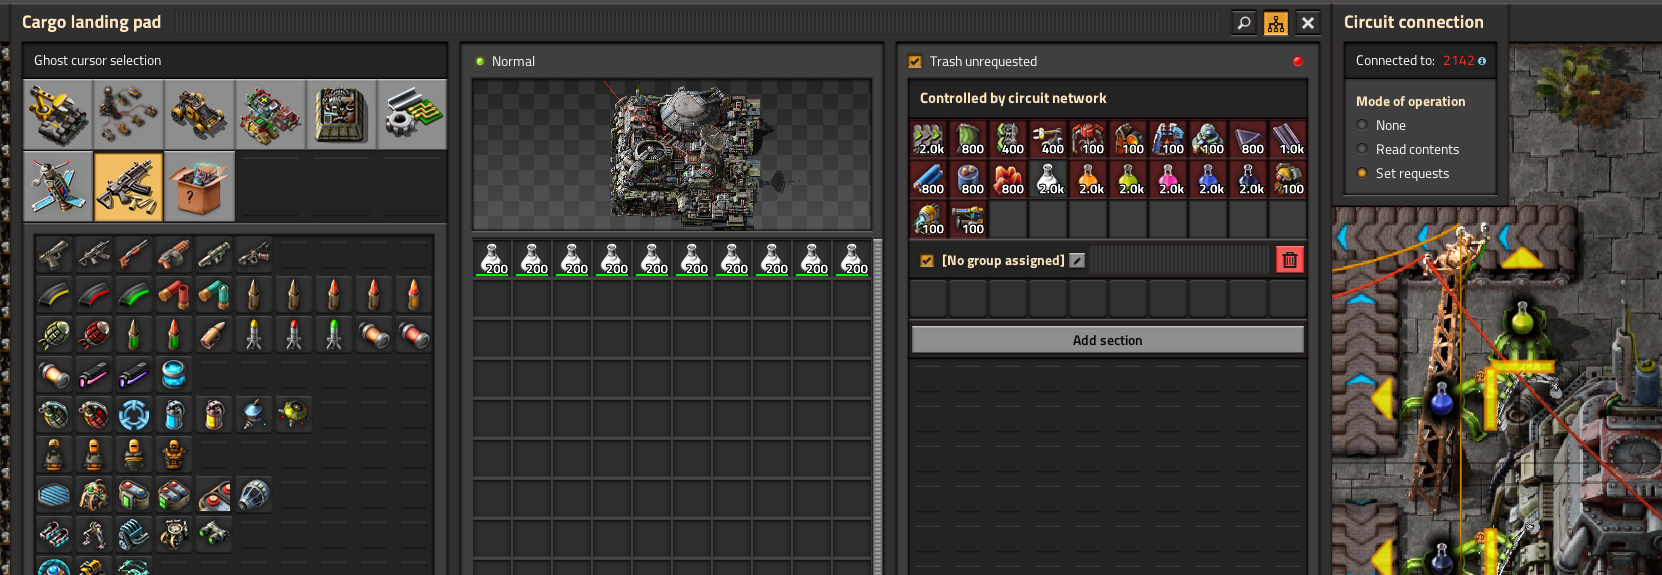Open the railgun request slot showing 100
This screenshot has width=1662, height=575.
pos(969,219)
